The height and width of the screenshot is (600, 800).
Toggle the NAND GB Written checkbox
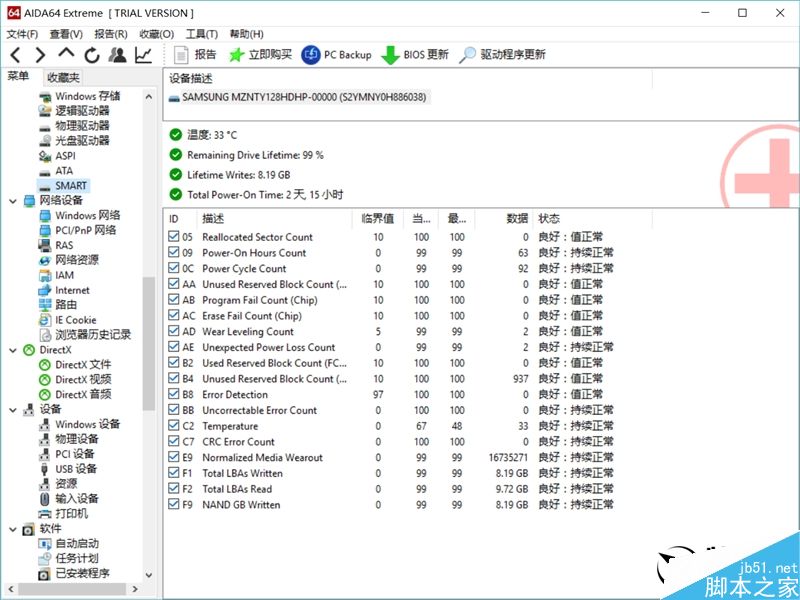coord(173,505)
